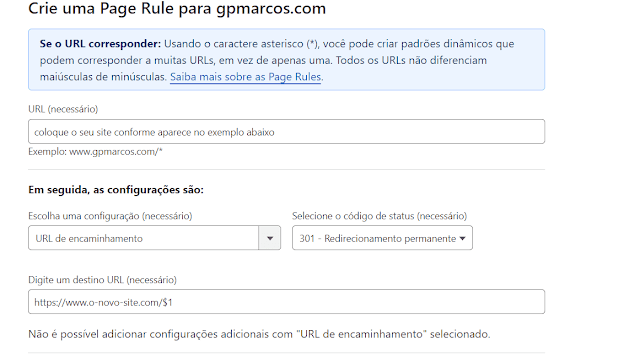
Task: Click the 'Digite um destino URL (necessário)' label
Action: pyautogui.click(x=102, y=280)
